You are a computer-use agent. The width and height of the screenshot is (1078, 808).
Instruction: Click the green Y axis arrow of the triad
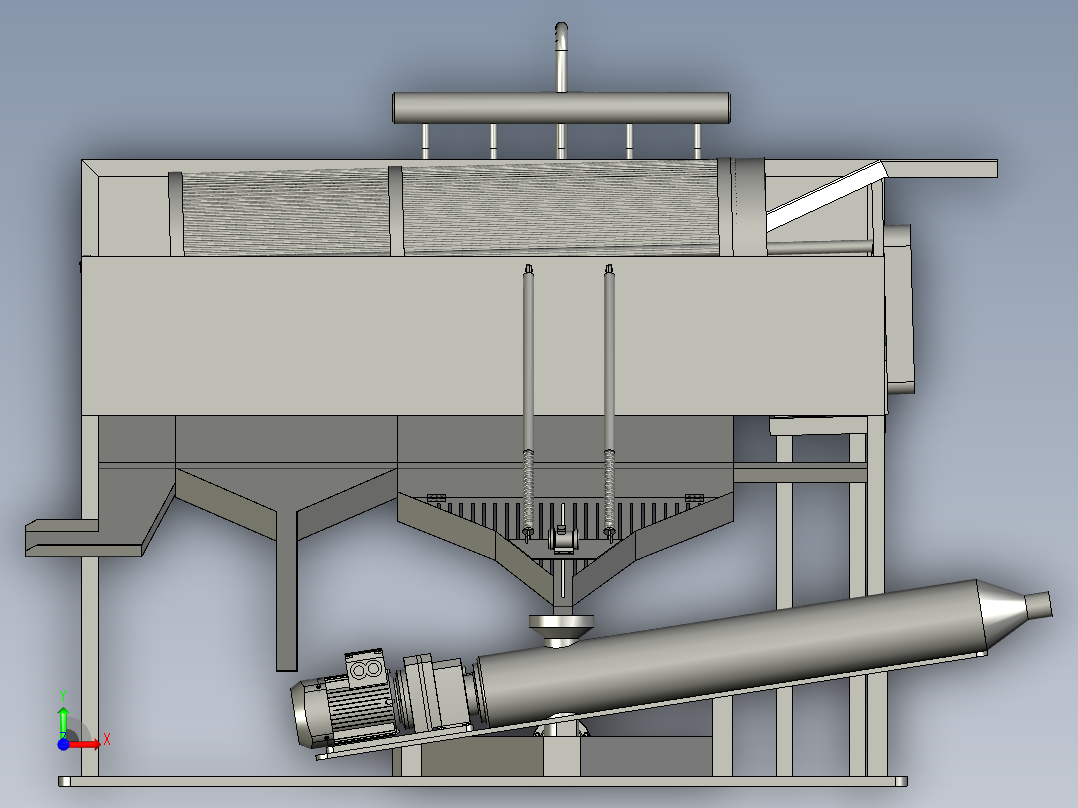pyautogui.click(x=63, y=721)
